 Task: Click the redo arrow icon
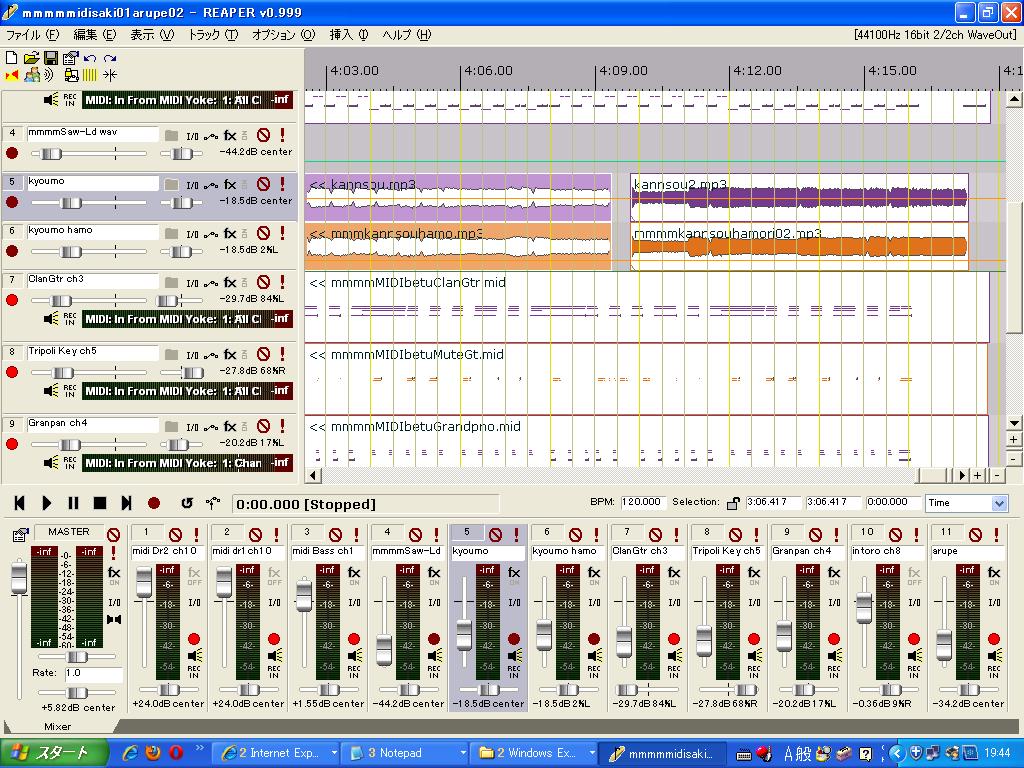[110, 58]
